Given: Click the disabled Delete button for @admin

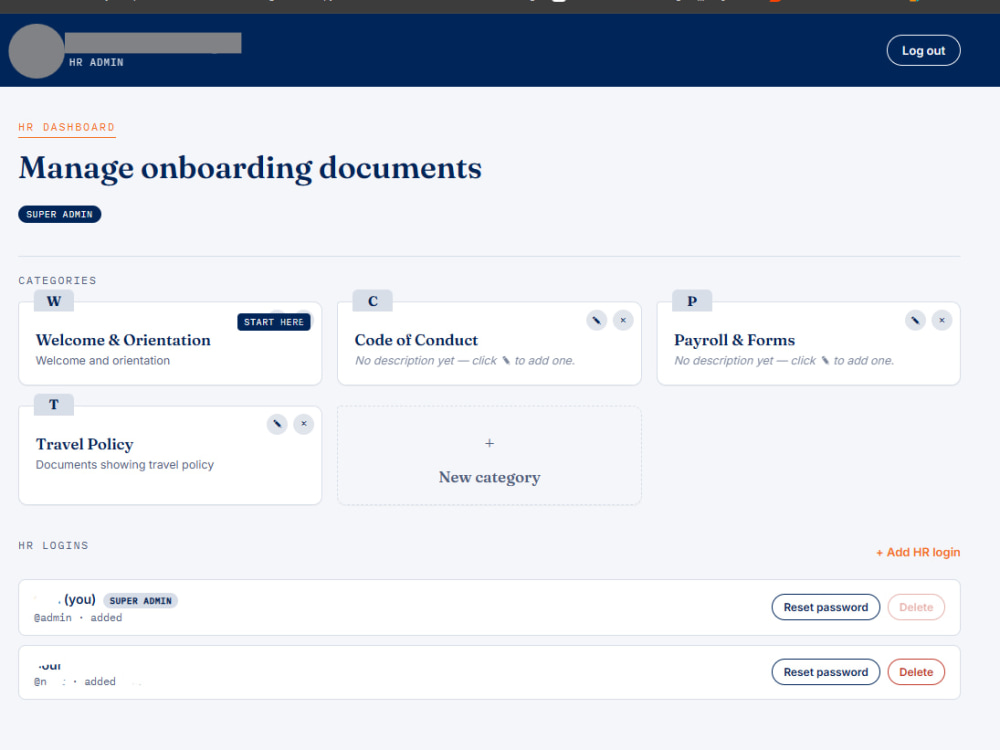Looking at the screenshot, I should click(916, 607).
